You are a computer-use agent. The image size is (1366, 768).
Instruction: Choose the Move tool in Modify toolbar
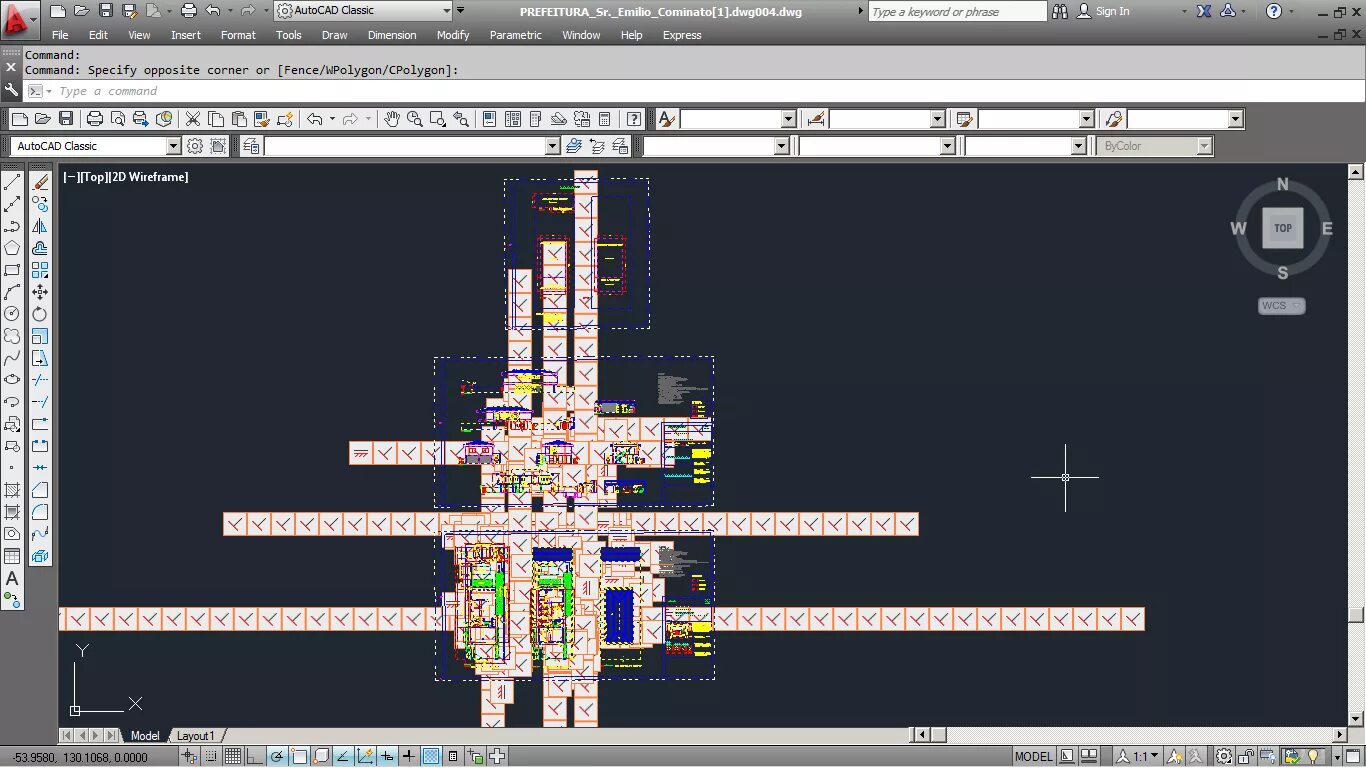point(40,292)
